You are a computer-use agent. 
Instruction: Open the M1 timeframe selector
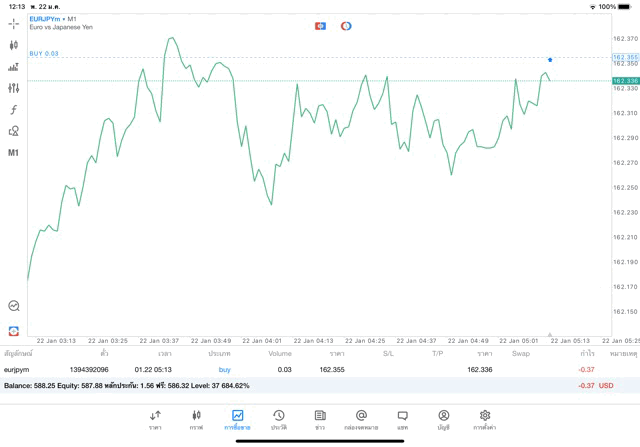13,153
